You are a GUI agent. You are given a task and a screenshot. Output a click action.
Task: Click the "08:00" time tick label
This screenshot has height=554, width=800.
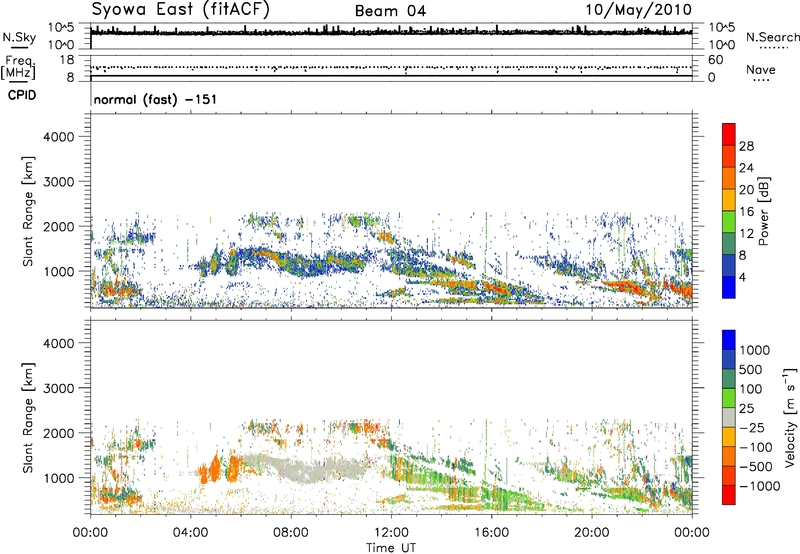click(x=291, y=533)
